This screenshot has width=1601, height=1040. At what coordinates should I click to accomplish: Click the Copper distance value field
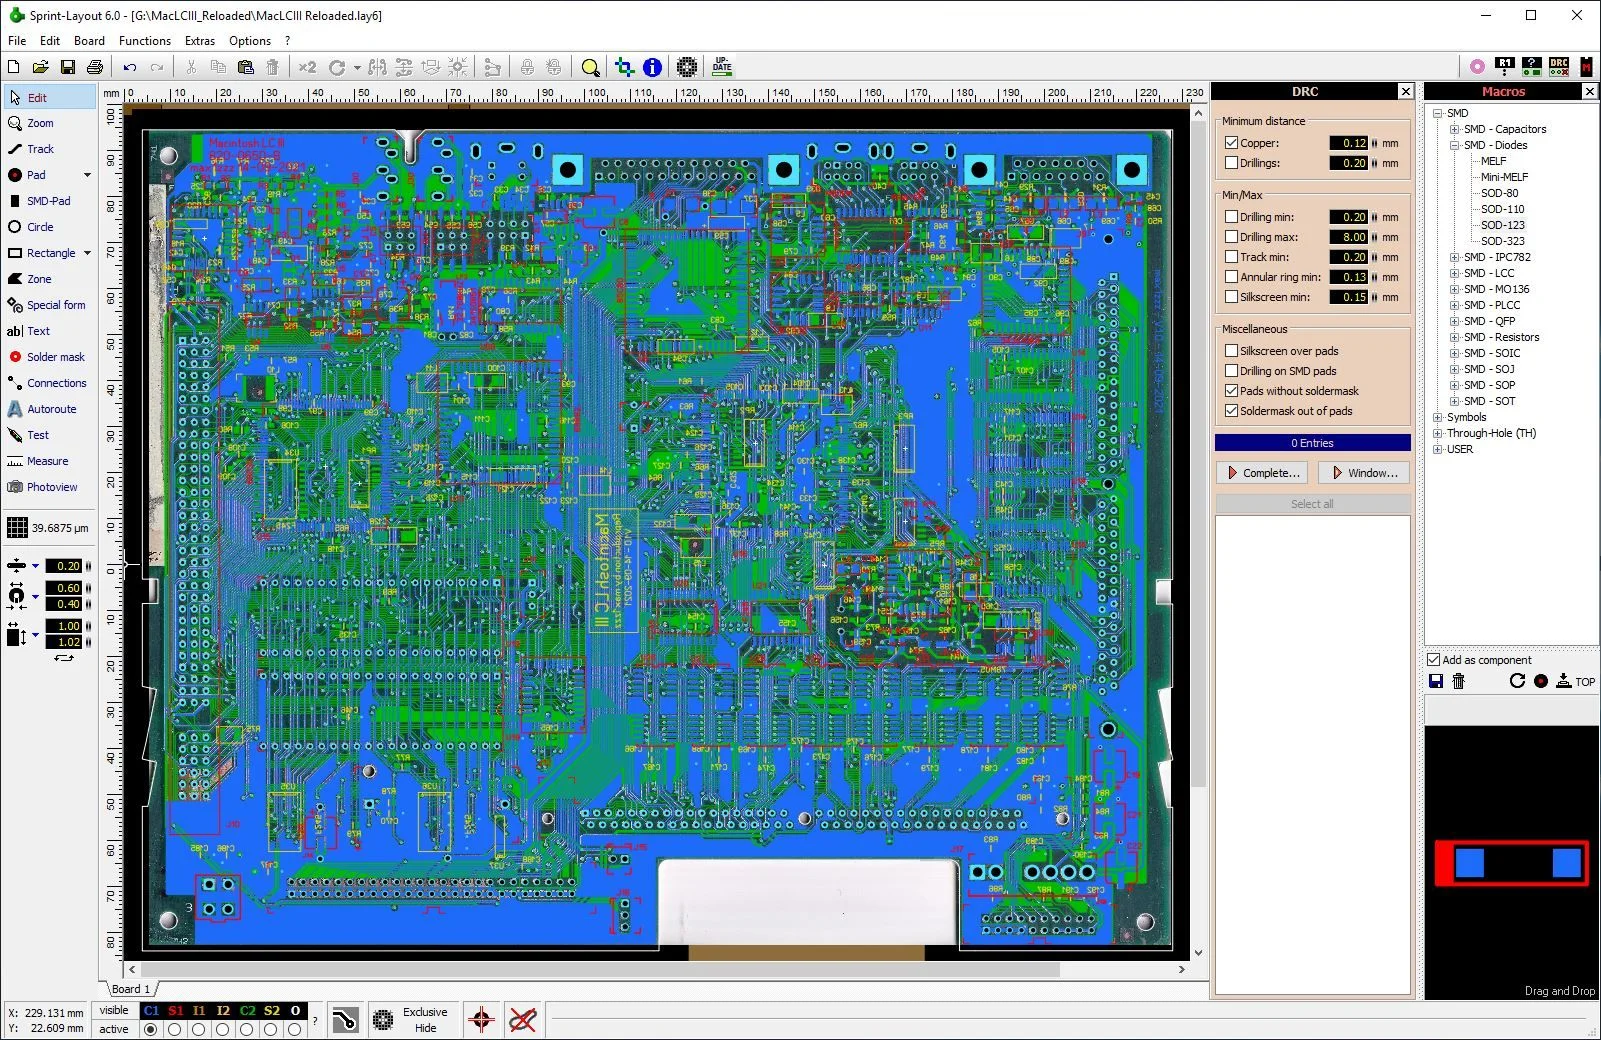1349,143
